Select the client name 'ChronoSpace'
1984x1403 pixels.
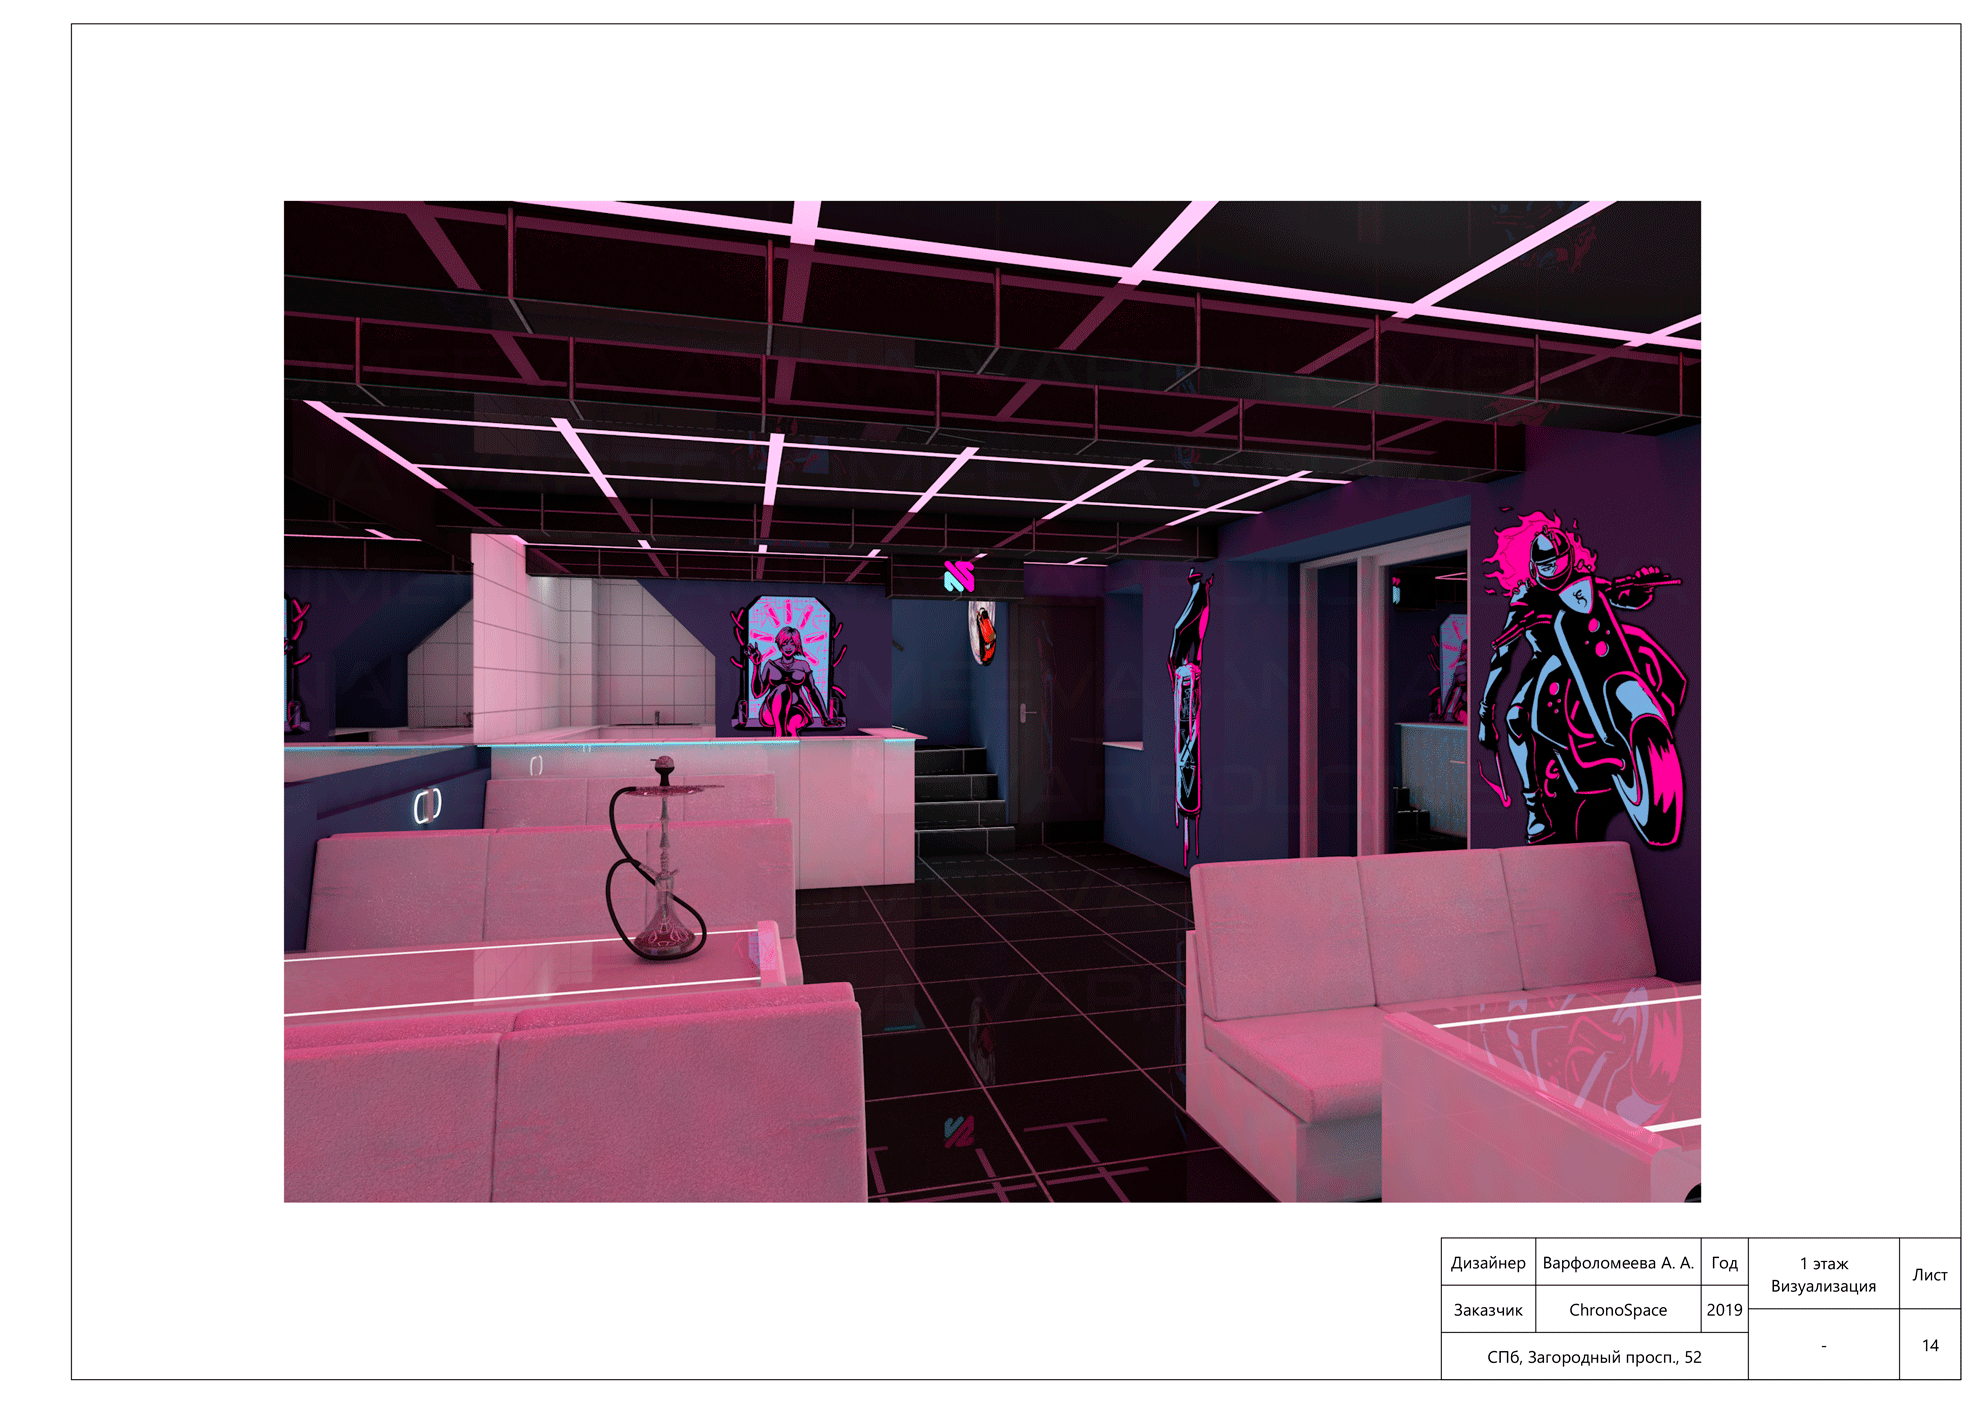(1618, 1309)
